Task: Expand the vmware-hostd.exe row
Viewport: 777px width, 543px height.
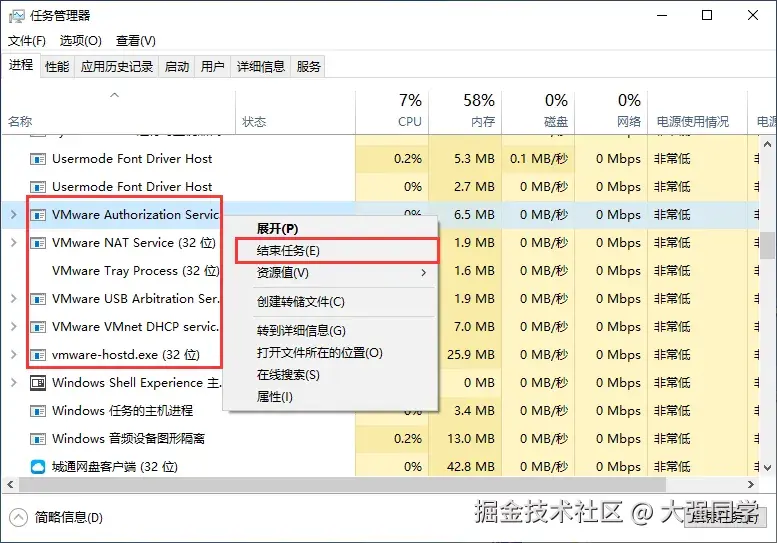Action: click(13, 355)
